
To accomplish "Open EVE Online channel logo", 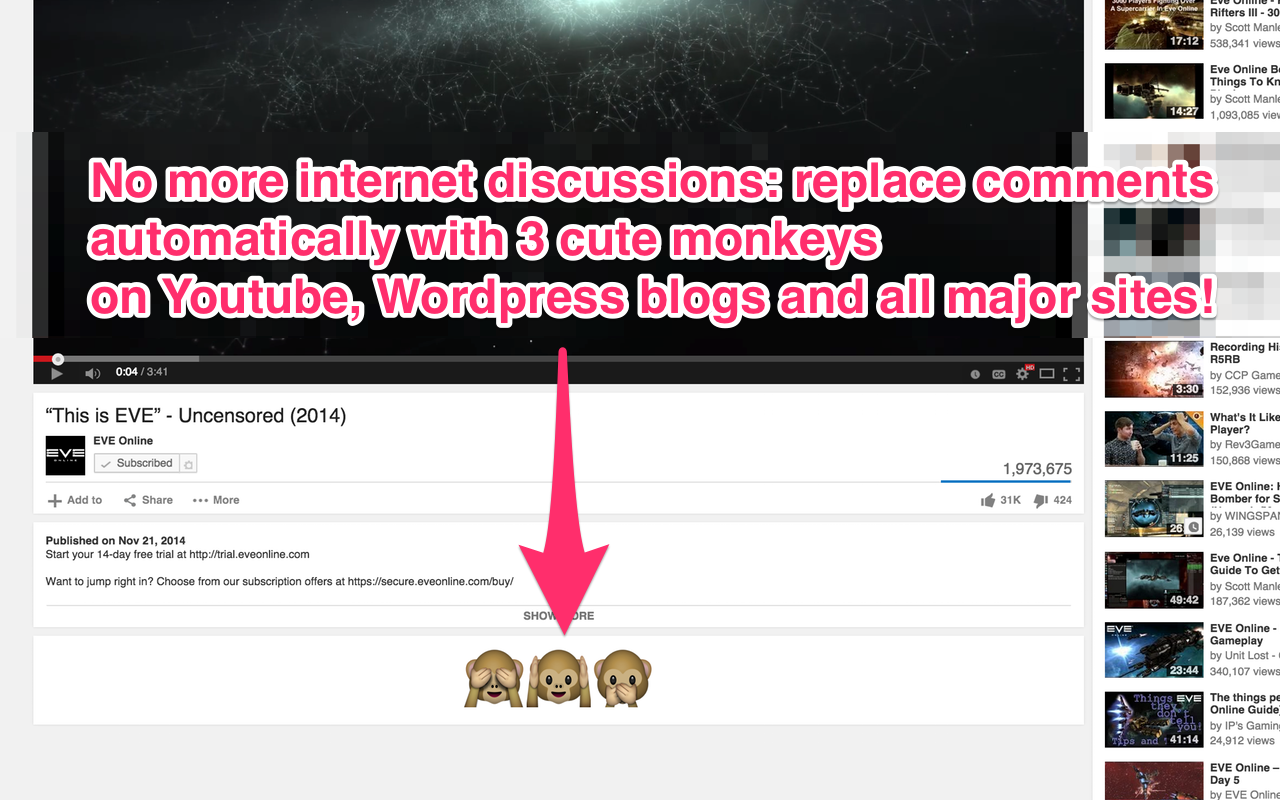I will tap(65, 455).
